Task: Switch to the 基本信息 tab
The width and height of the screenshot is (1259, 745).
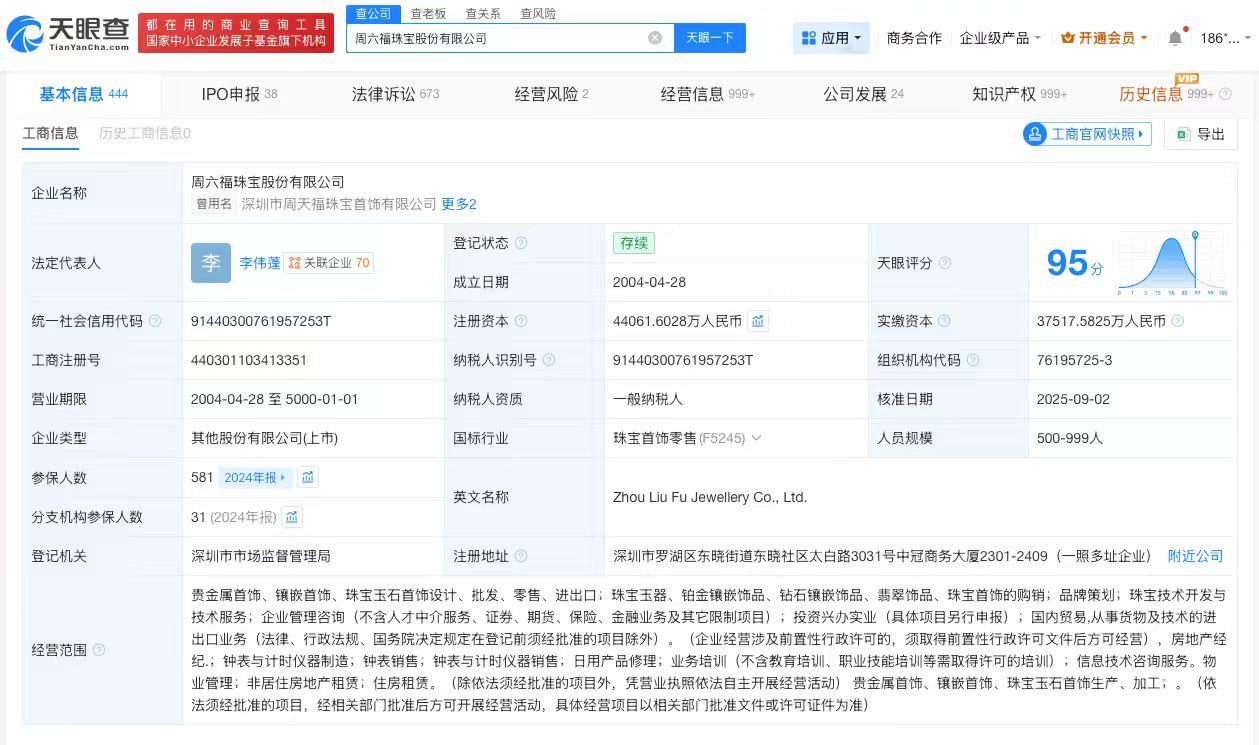Action: pyautogui.click(x=84, y=94)
